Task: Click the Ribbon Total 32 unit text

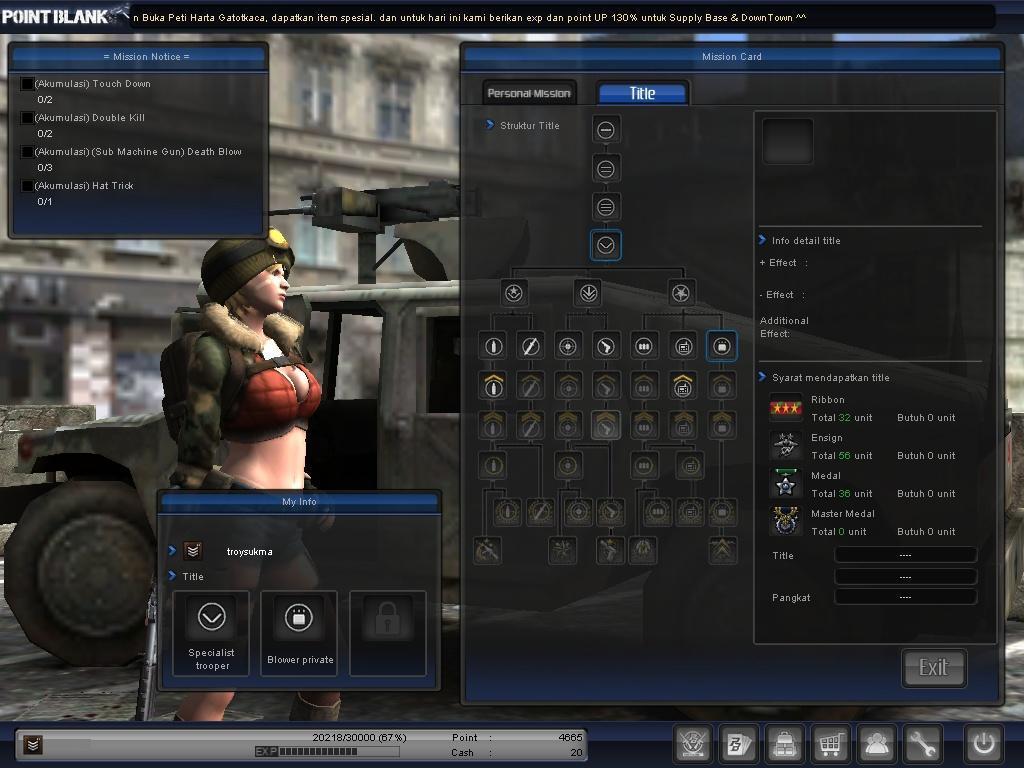Action: pyautogui.click(x=841, y=417)
